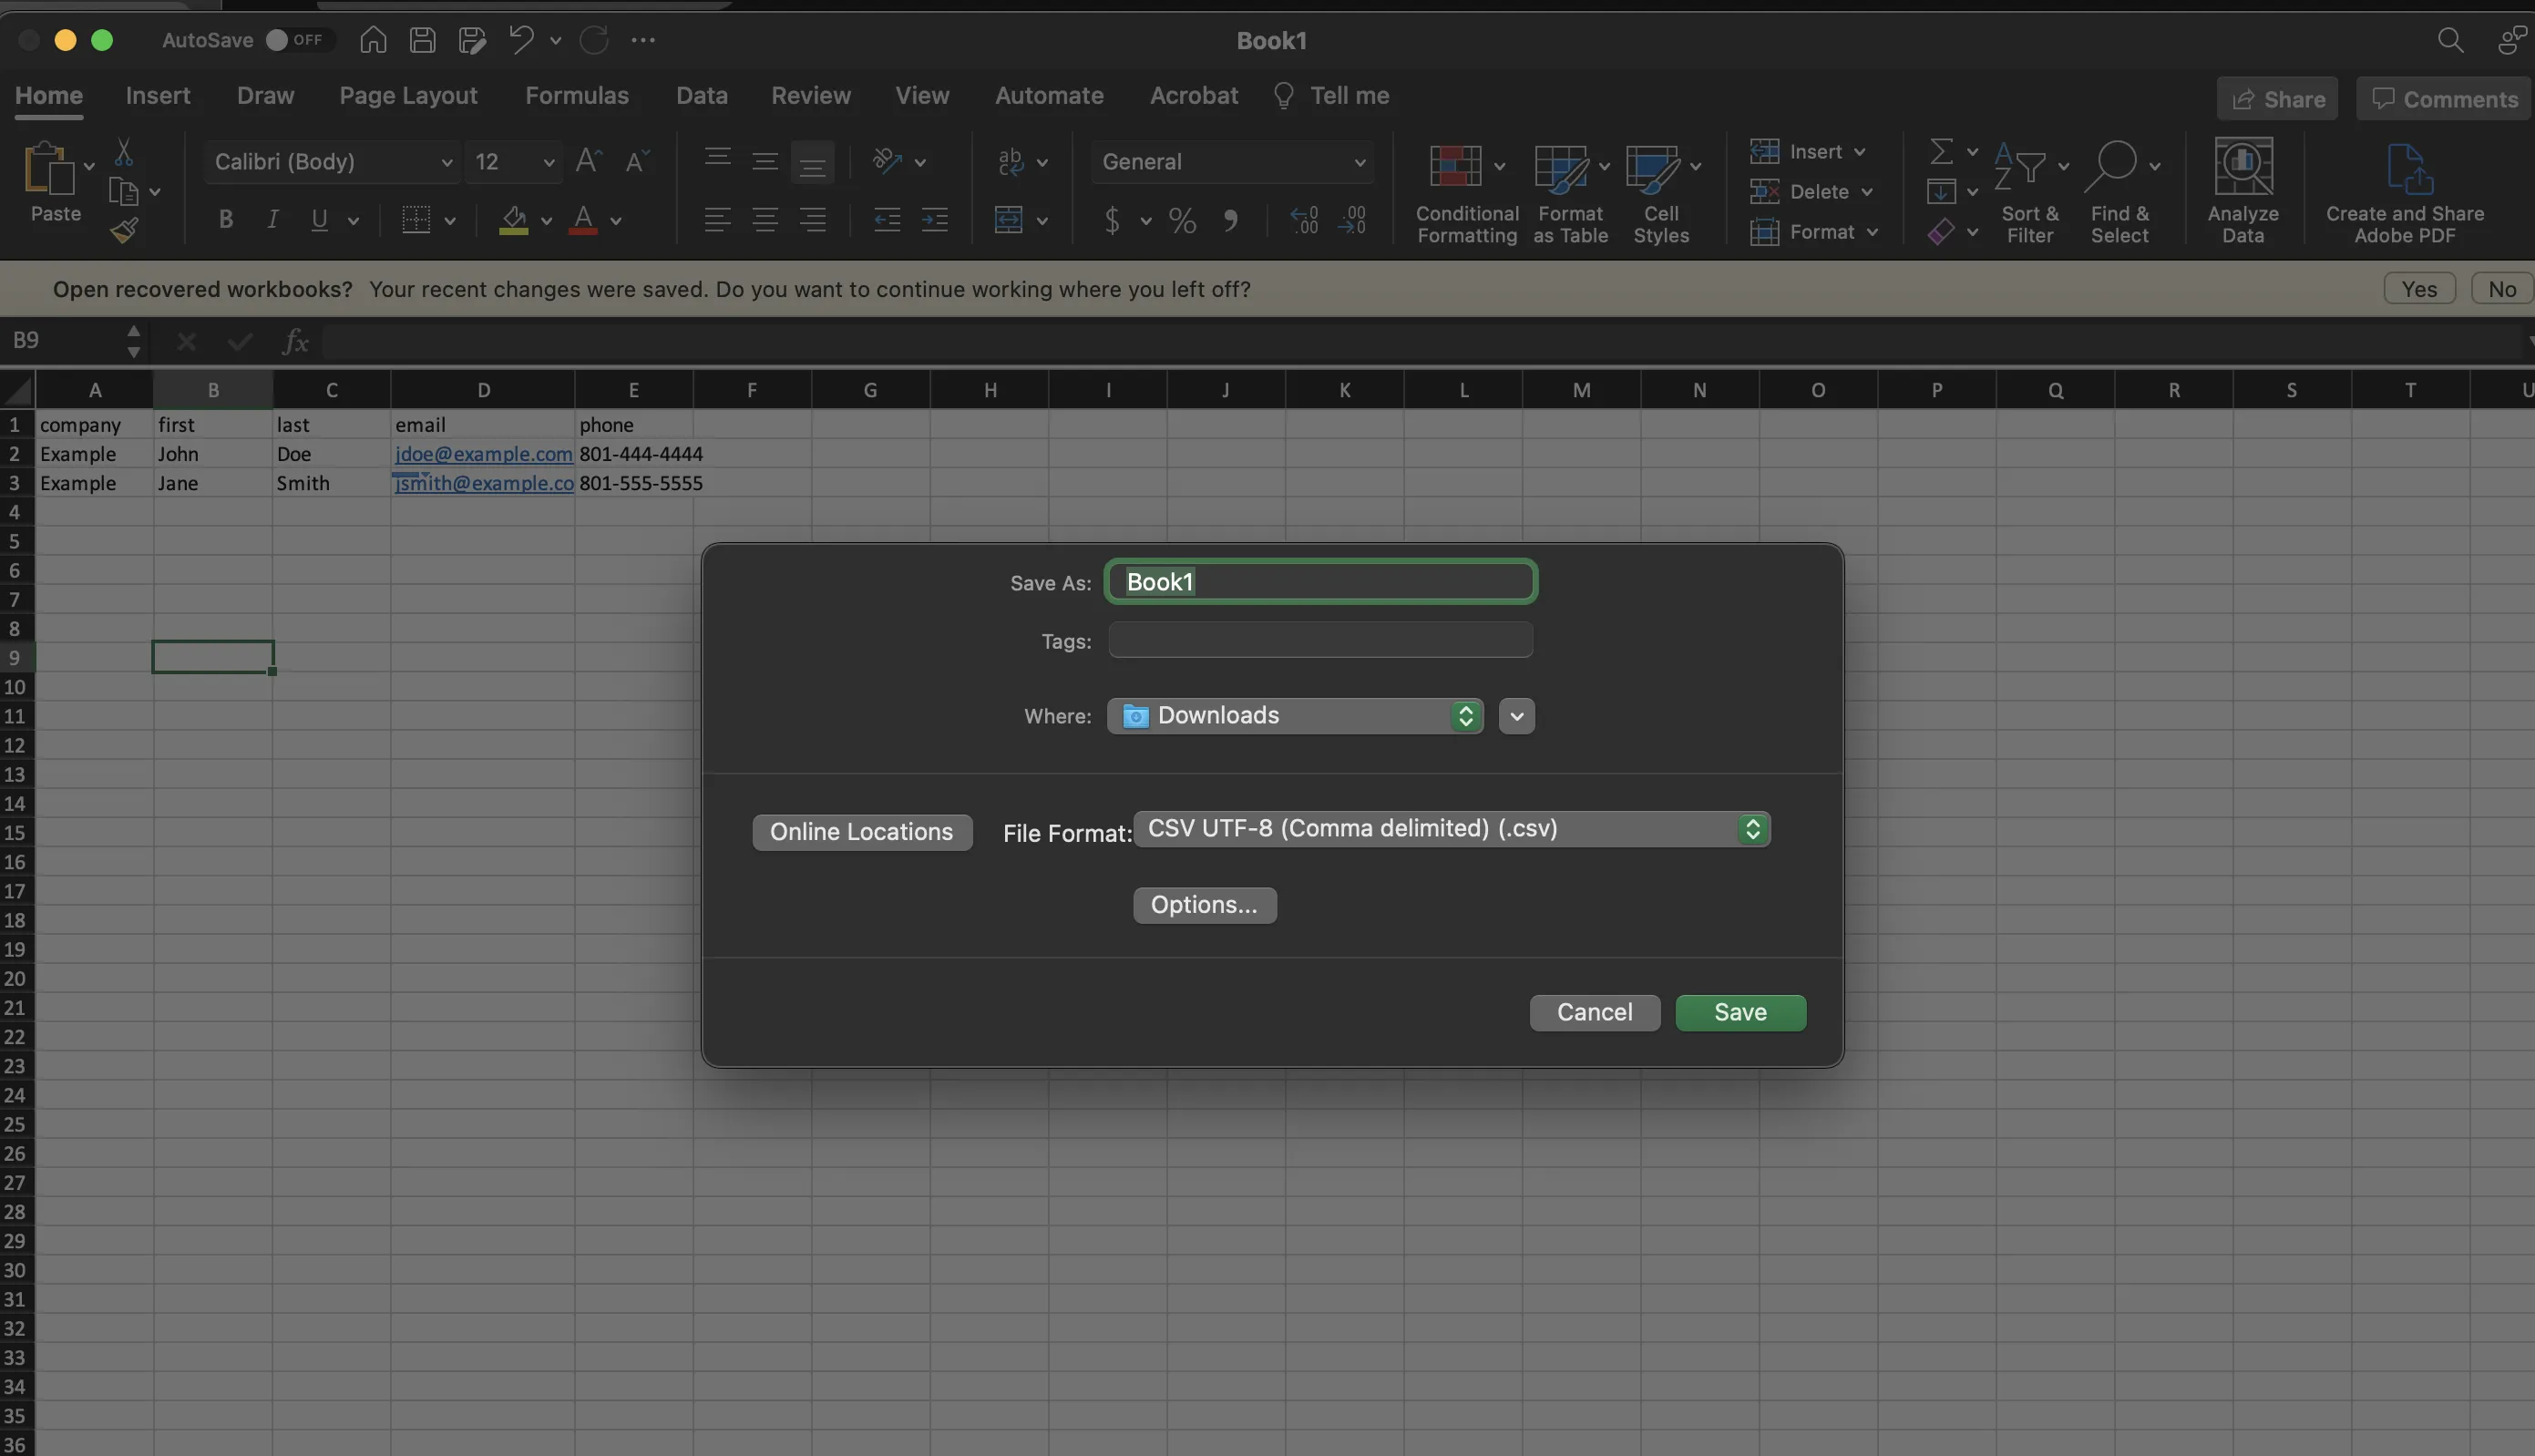Click the Options button in the dialog
2535x1456 pixels.
pyautogui.click(x=1204, y=904)
